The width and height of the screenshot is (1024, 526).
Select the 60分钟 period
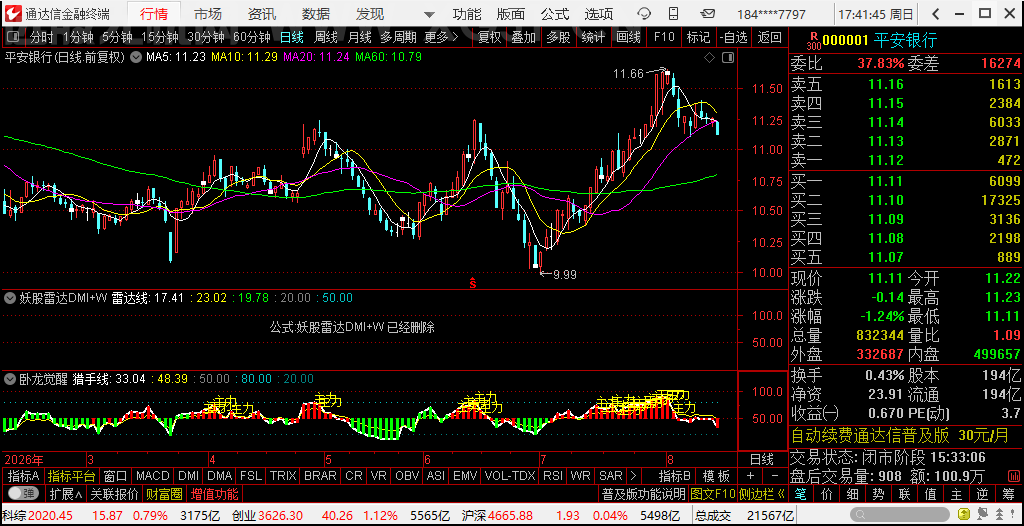[x=251, y=37]
